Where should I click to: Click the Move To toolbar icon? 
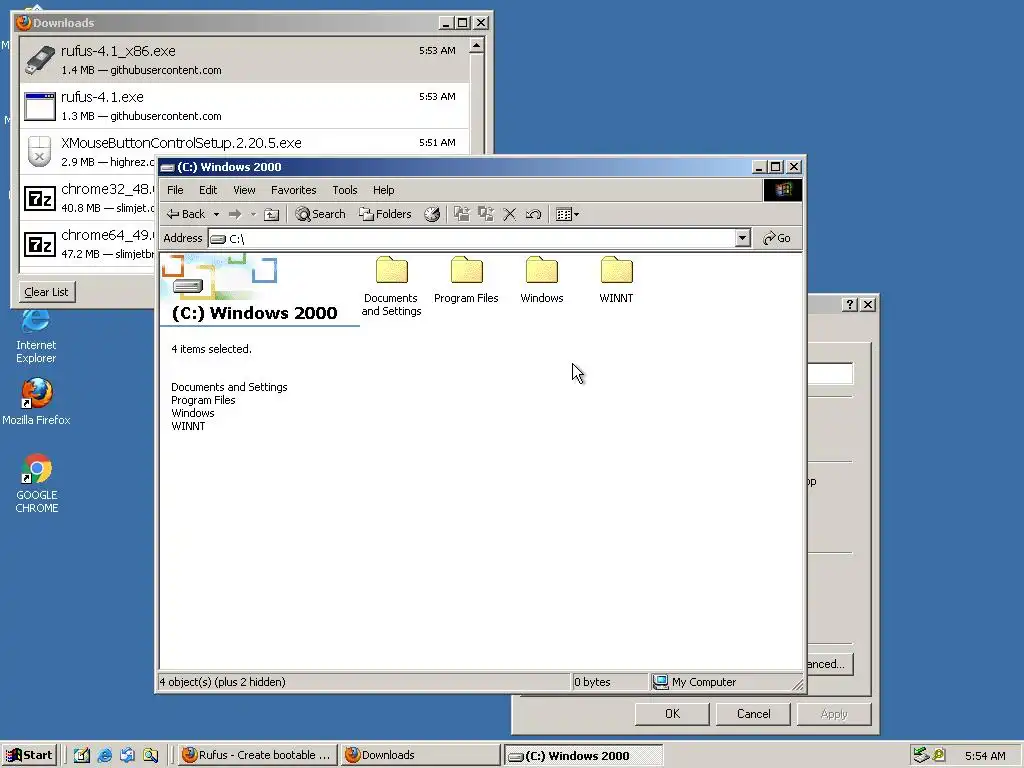(462, 214)
